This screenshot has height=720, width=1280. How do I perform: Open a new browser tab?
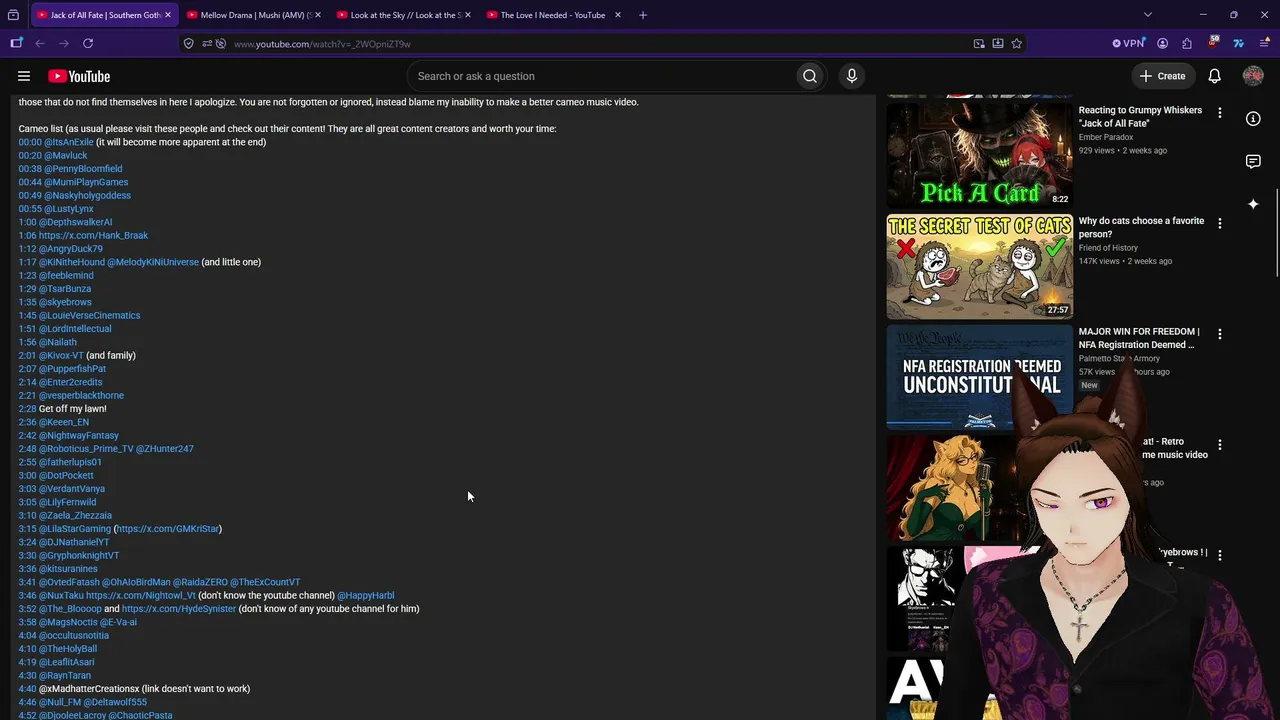tap(643, 15)
